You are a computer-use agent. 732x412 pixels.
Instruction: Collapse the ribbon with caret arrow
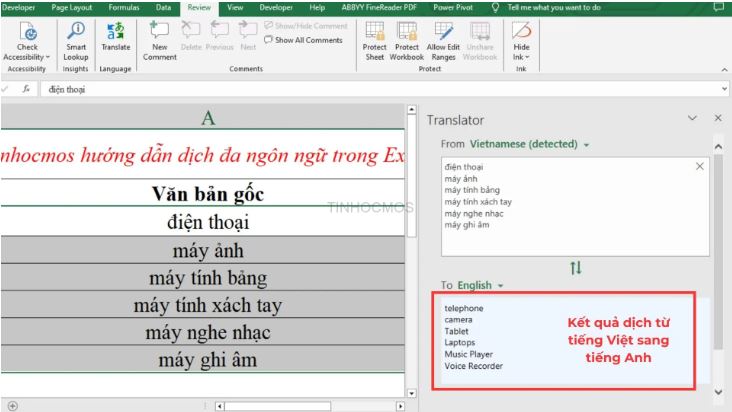click(x=724, y=70)
